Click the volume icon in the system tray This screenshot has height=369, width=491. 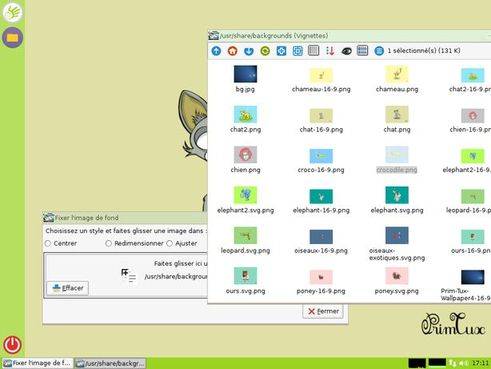464,363
